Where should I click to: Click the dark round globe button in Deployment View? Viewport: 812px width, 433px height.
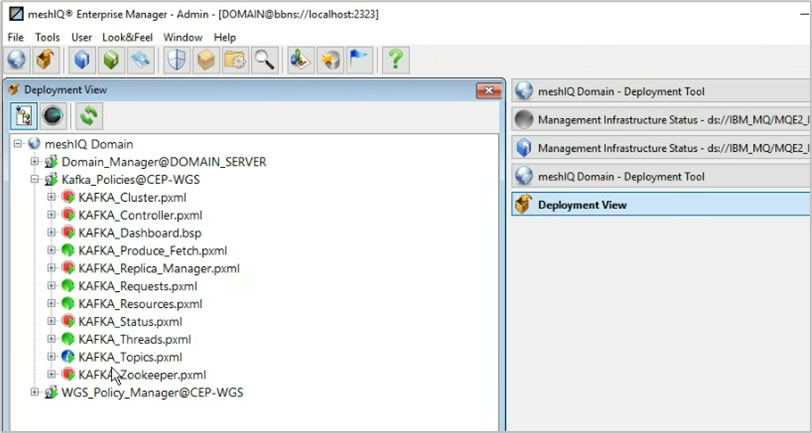[53, 116]
